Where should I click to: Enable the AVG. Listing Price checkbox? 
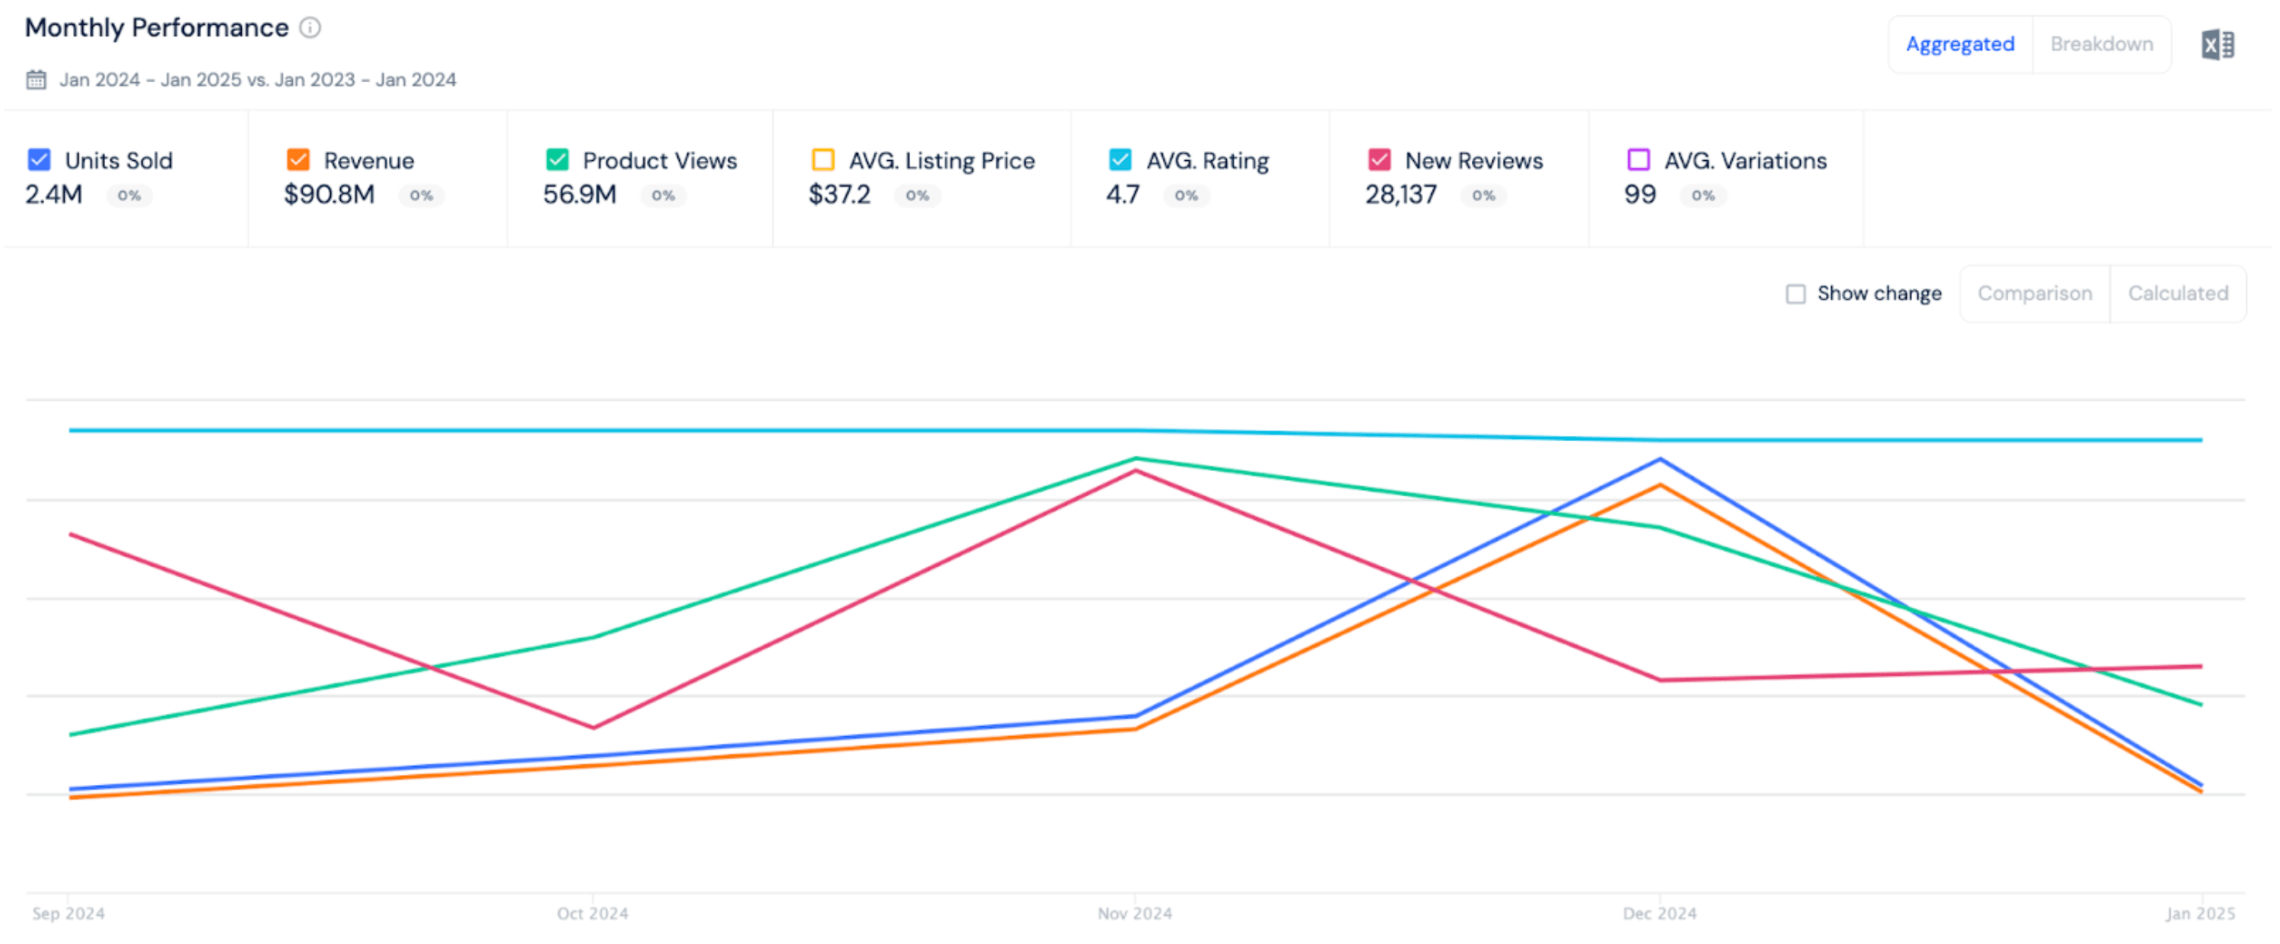823,160
